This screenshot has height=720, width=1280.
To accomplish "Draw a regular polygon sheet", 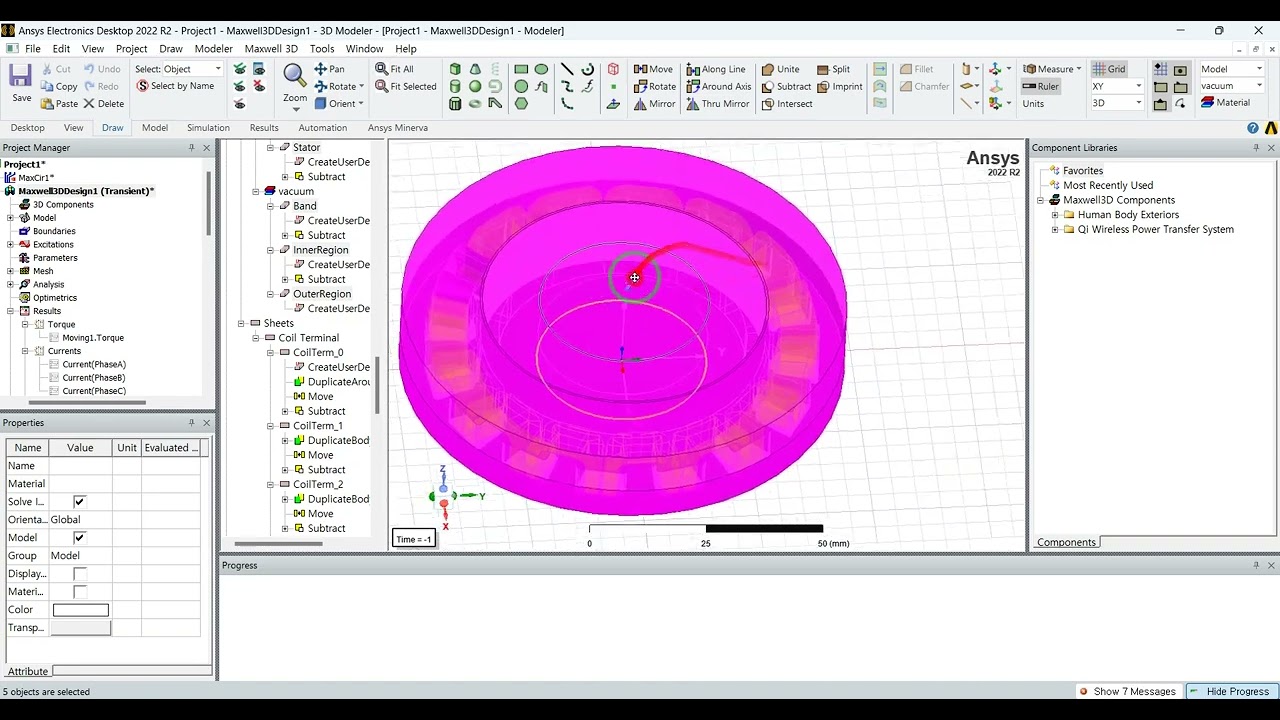I will coord(521,103).
